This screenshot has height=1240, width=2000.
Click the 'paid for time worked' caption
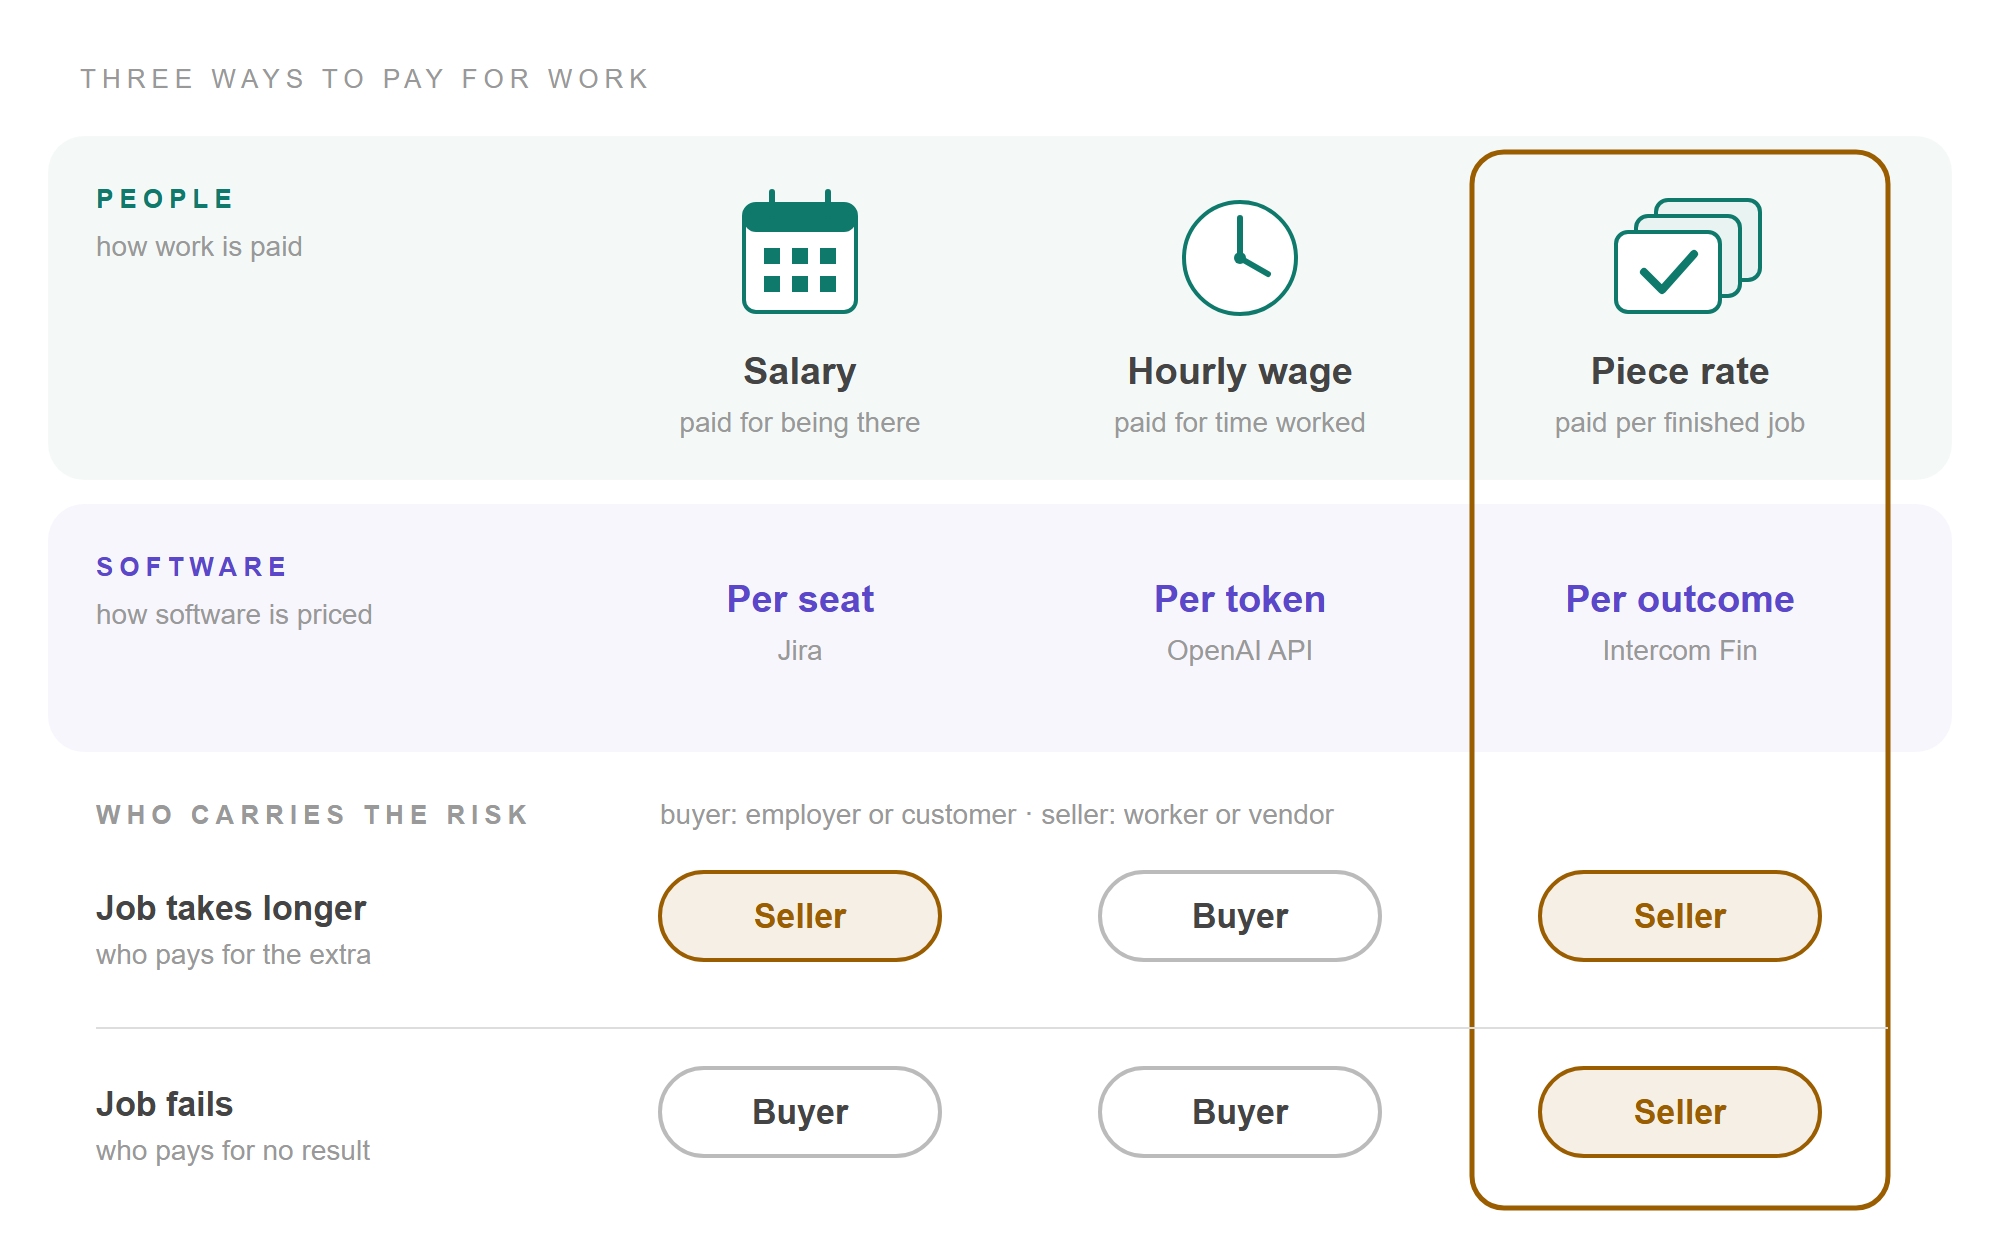point(1240,423)
